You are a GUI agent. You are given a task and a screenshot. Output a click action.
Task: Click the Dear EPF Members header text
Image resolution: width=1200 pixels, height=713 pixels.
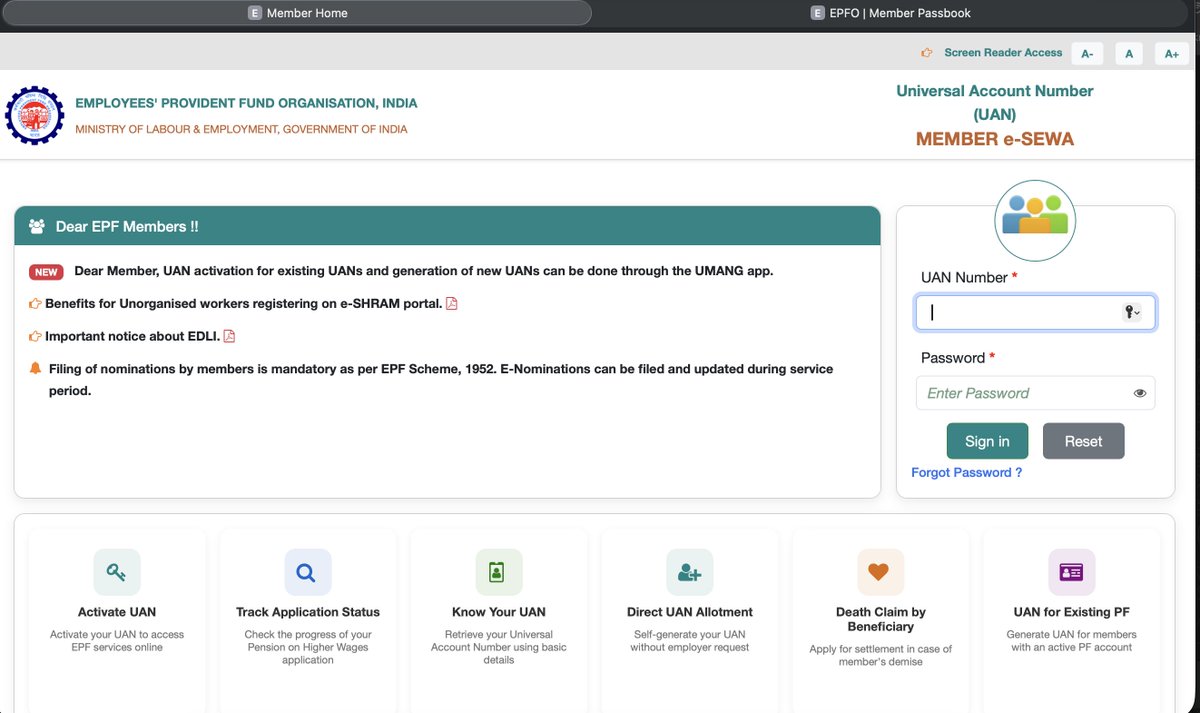pos(127,227)
